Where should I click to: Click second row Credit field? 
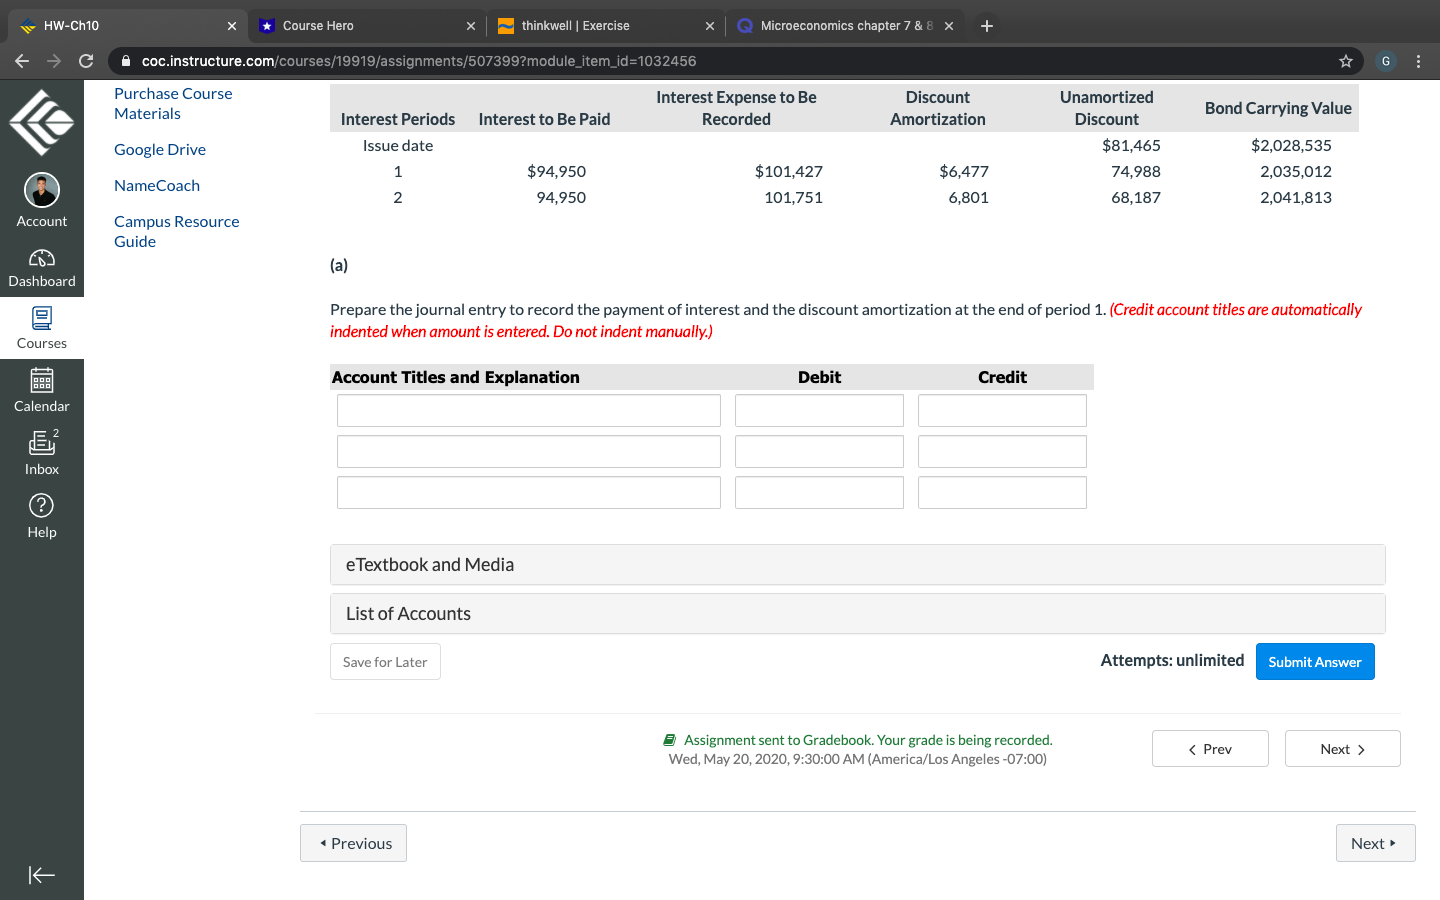tap(1002, 452)
